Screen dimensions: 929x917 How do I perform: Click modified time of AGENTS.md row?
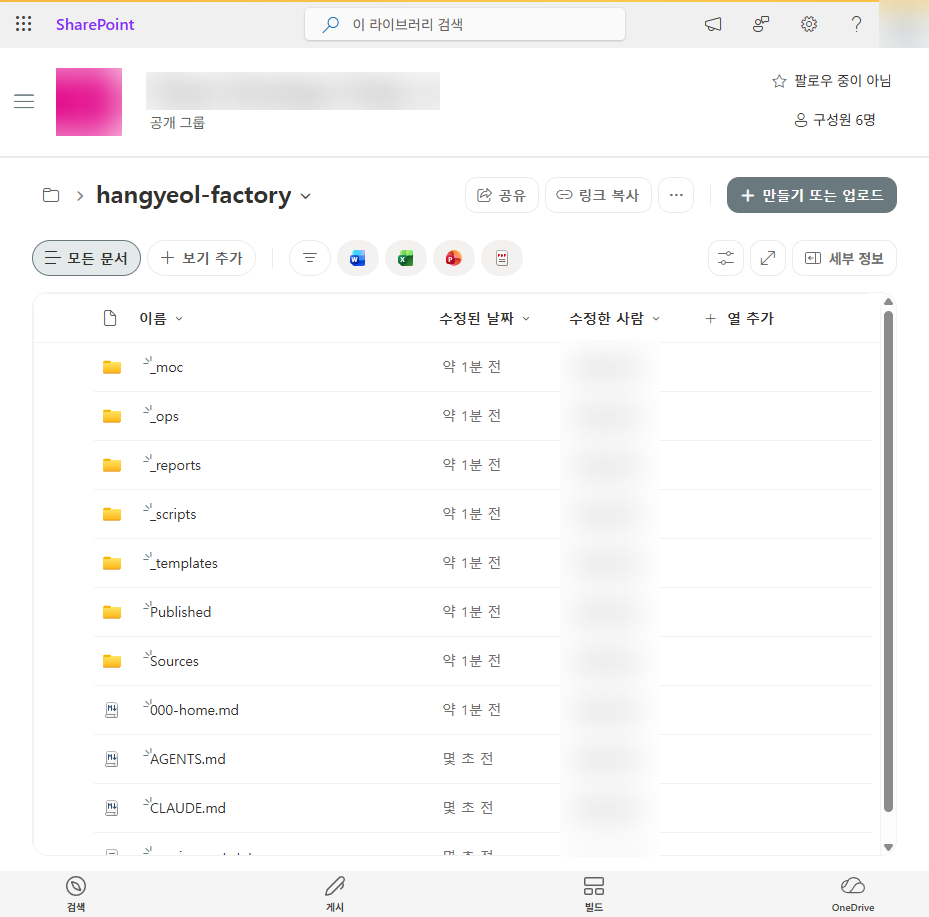pos(468,759)
